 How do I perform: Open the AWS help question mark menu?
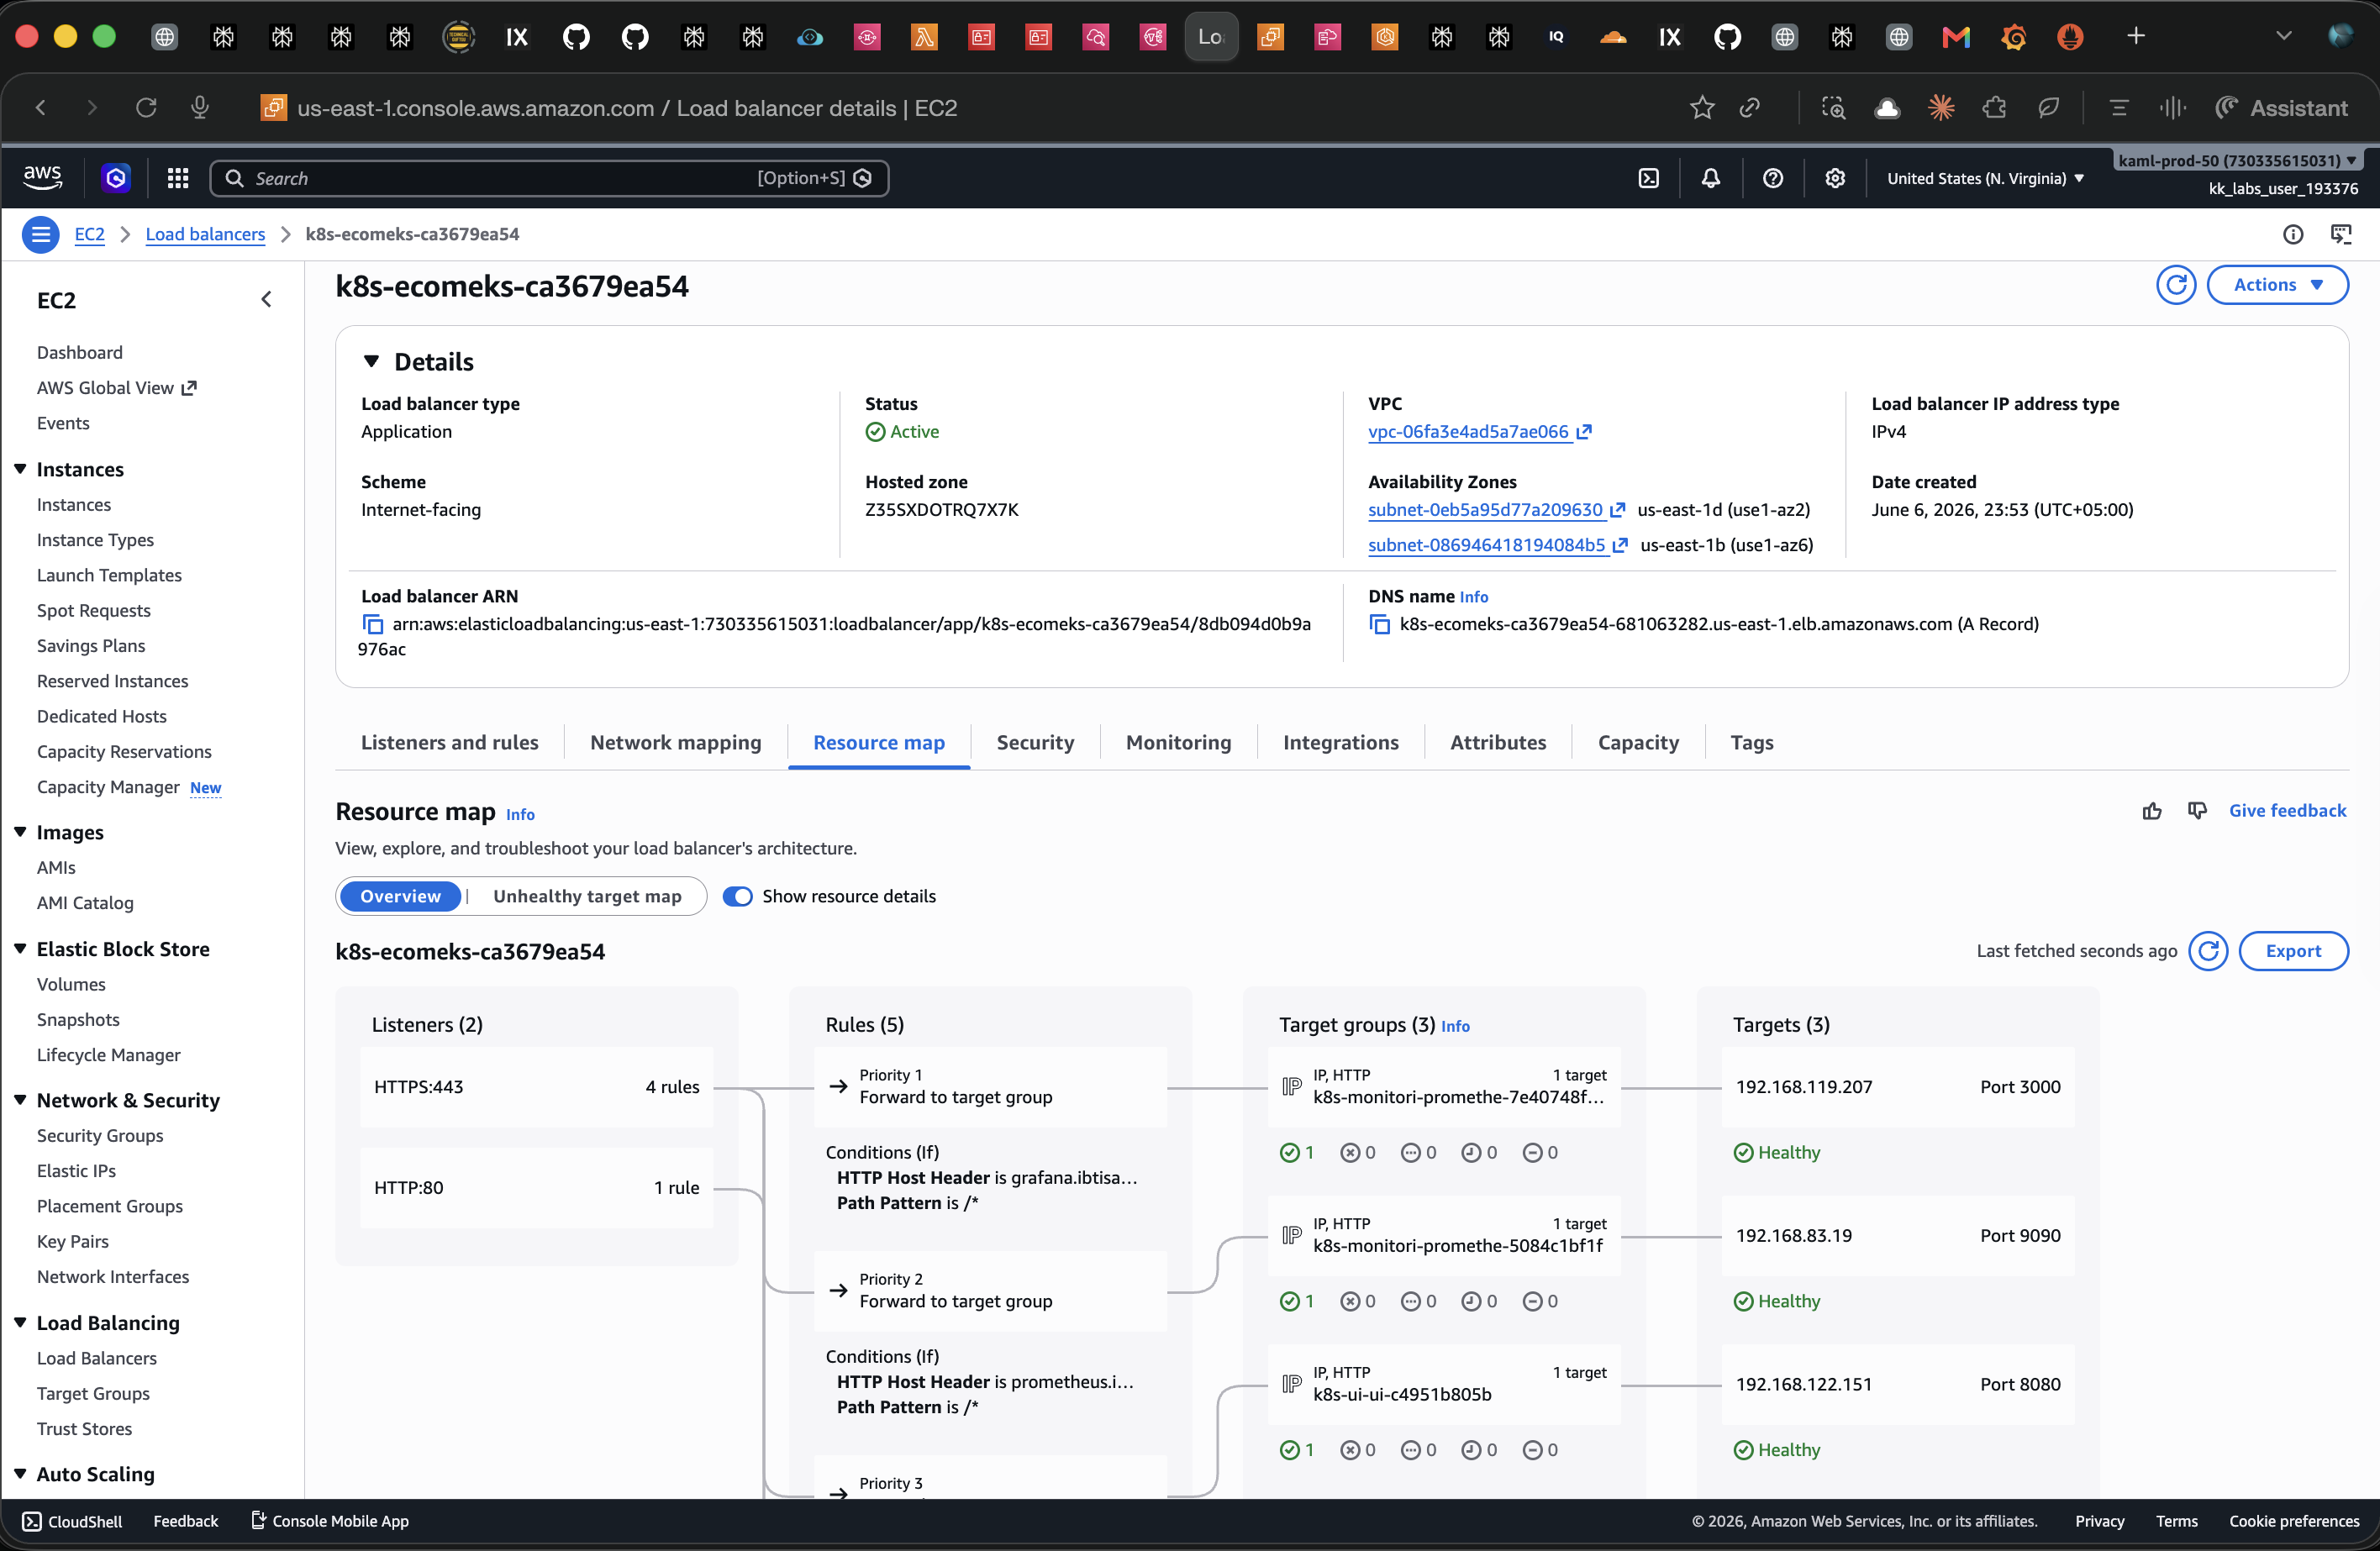[1772, 178]
